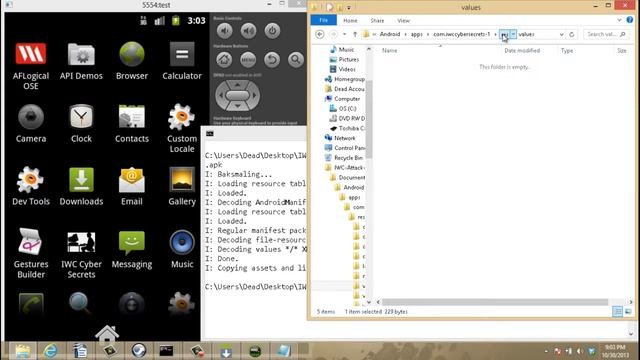640x360 pixels.
Task: Click emulator hardware MENU button
Action: pos(248,60)
